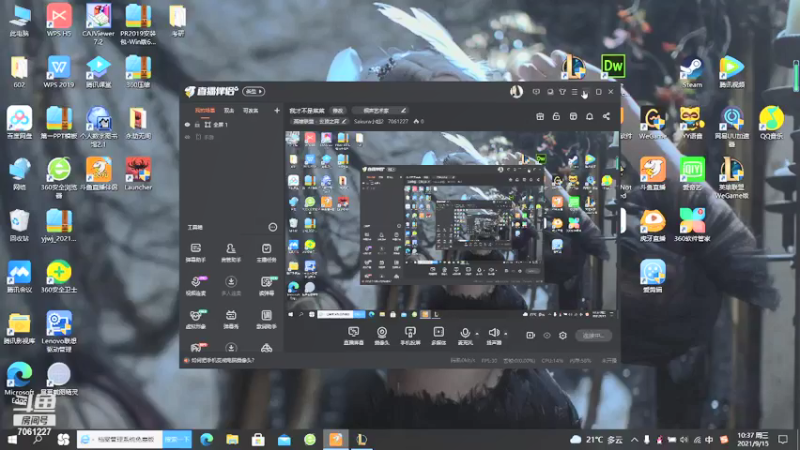
Task: Open the hamburger menu in title bar
Action: point(574,92)
